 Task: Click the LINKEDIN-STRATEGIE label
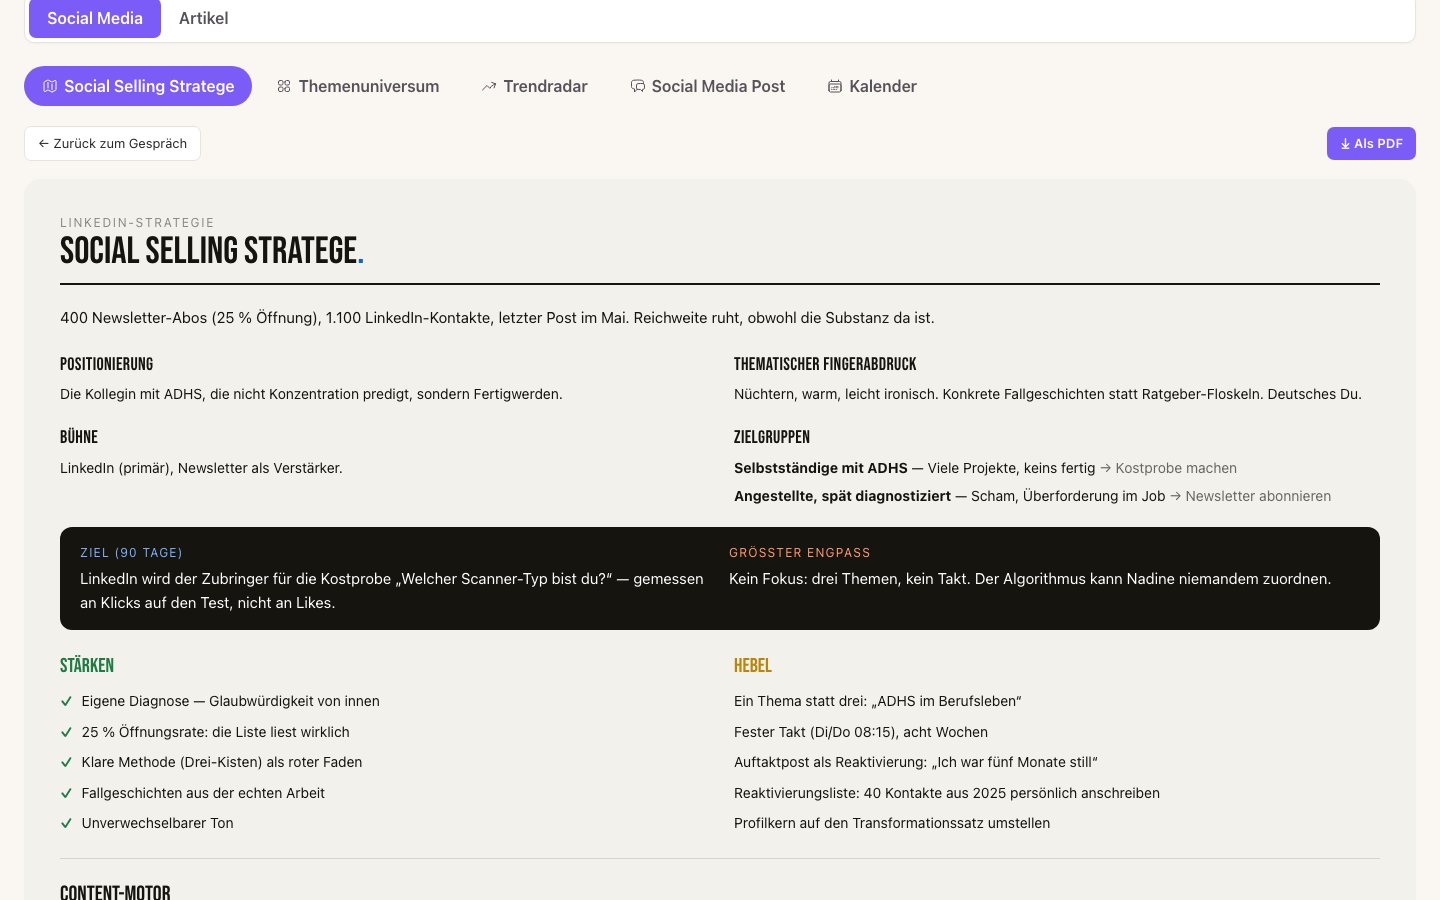pos(137,223)
